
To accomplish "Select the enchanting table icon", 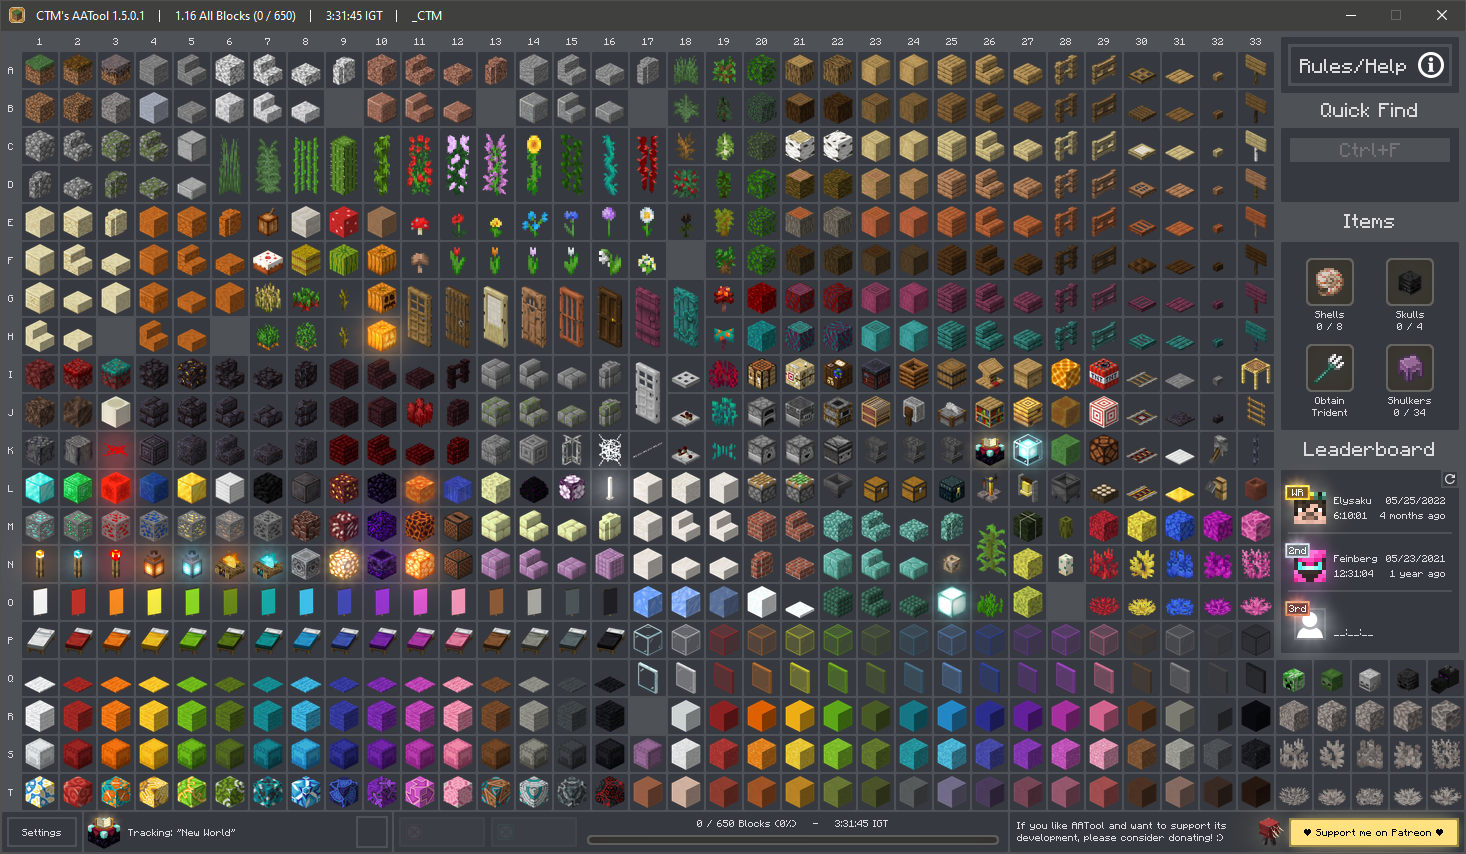I will pos(989,450).
